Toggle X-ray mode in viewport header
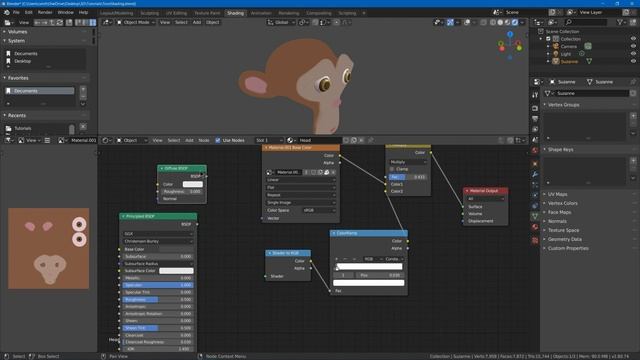This screenshot has height=360, width=640. point(483,22)
